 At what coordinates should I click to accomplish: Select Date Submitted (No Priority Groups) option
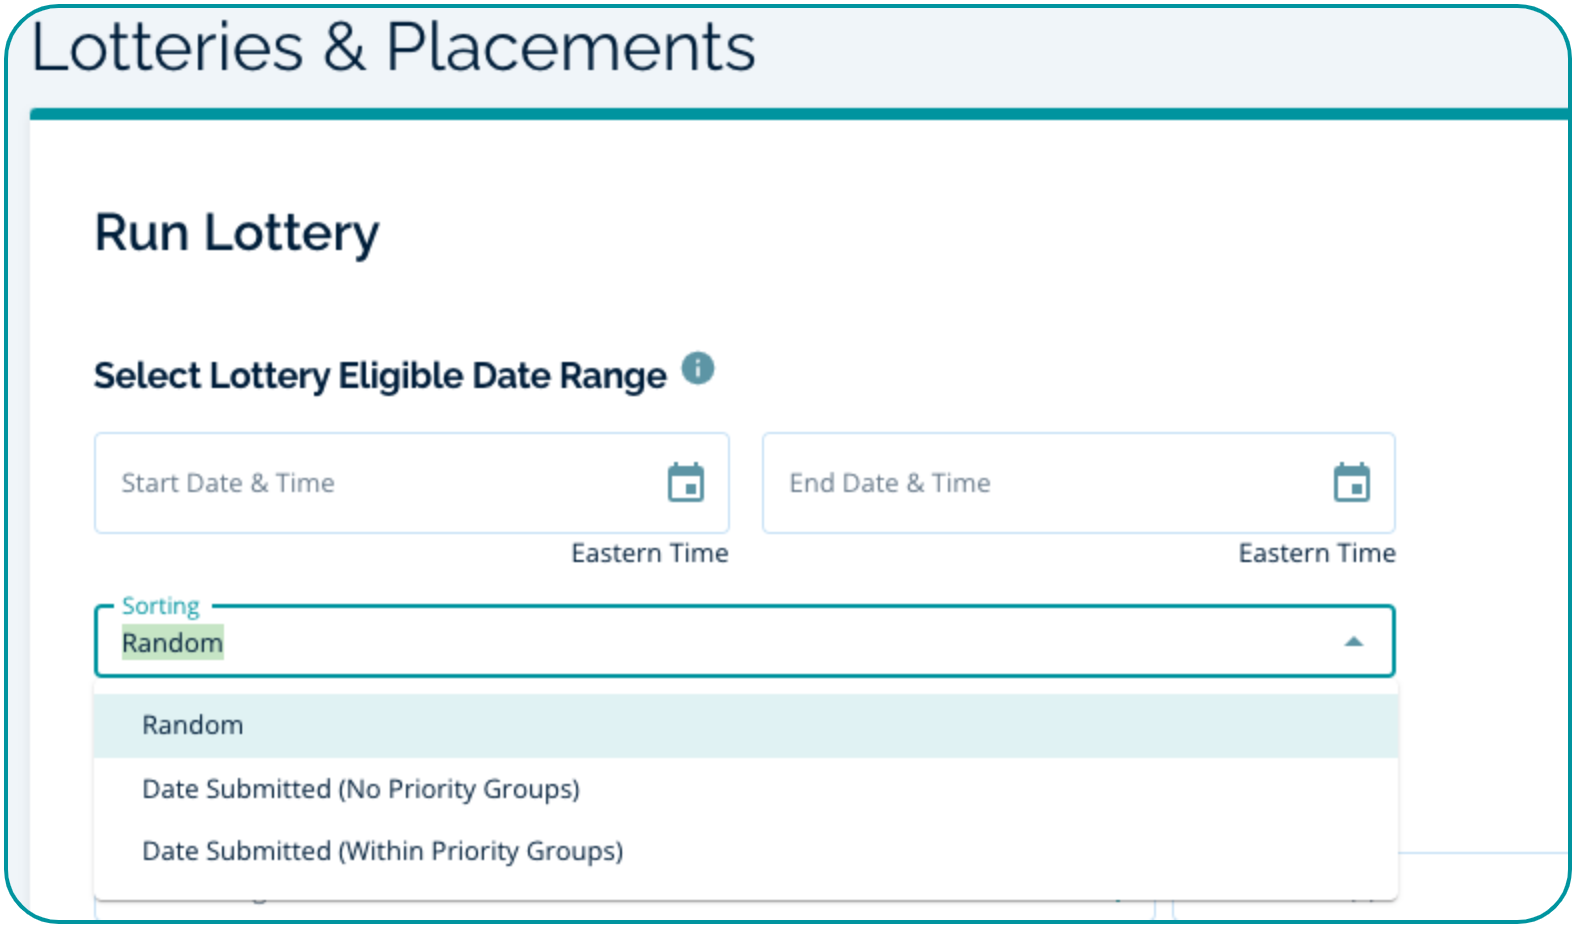361,789
